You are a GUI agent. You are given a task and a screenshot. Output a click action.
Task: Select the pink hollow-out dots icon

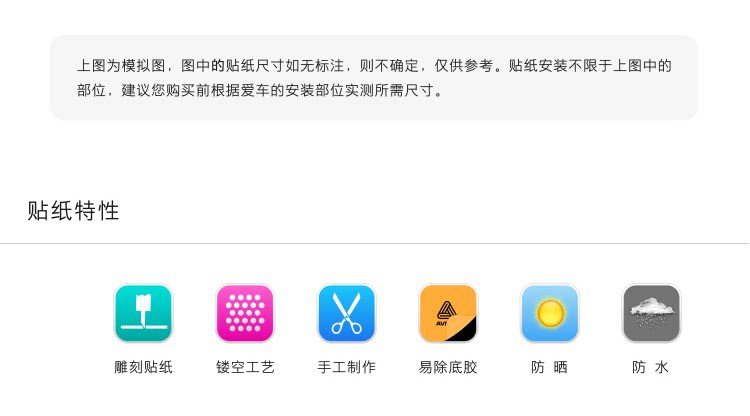245,313
